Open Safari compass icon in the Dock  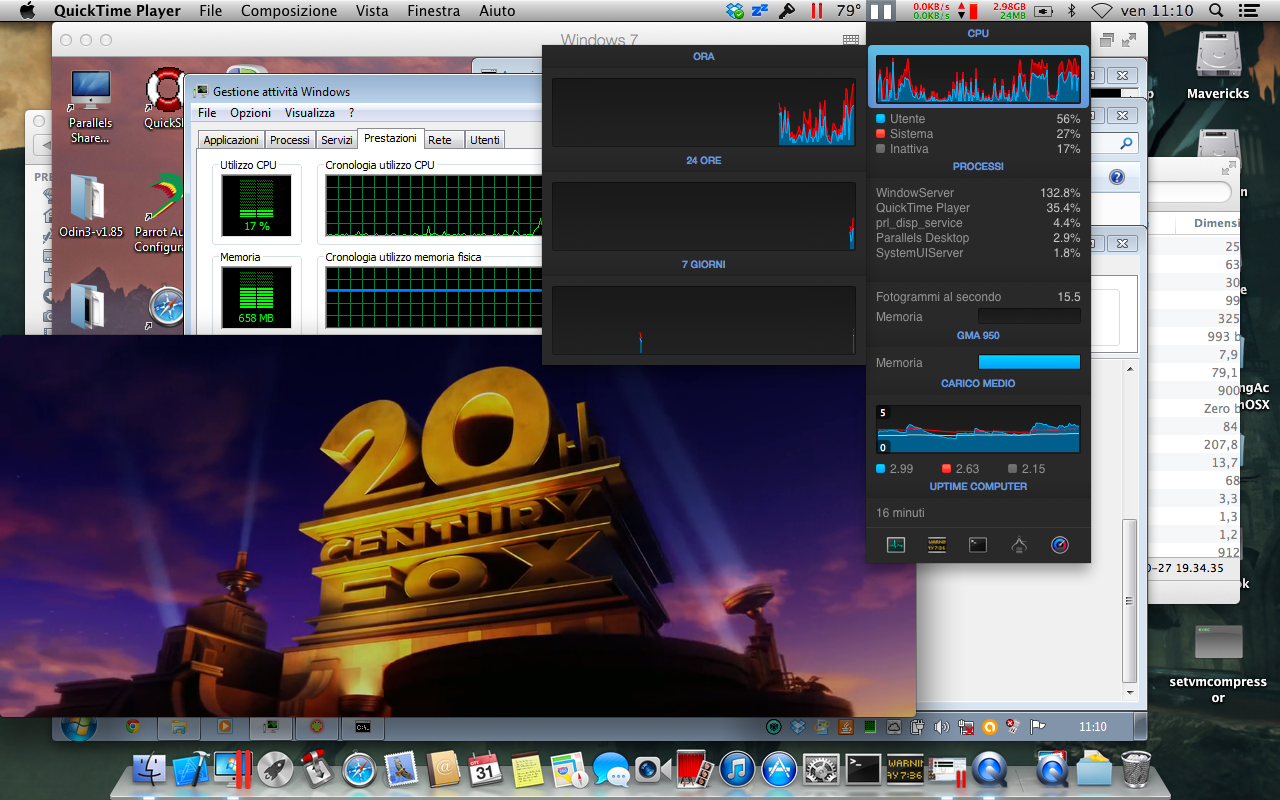(x=359, y=768)
